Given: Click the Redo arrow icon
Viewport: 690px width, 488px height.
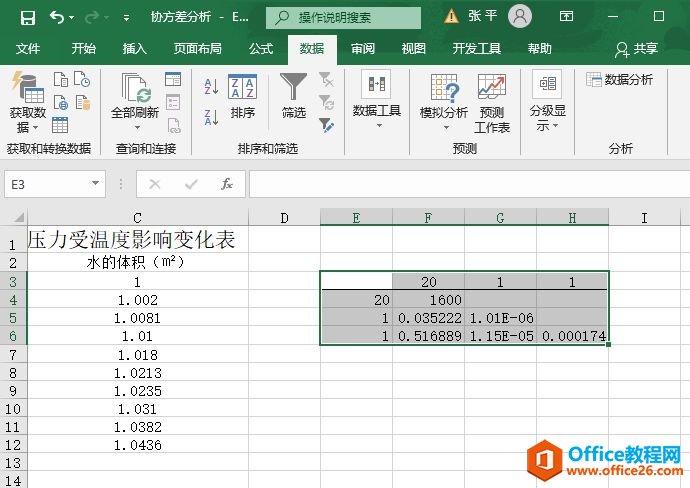Looking at the screenshot, I should [x=92, y=17].
